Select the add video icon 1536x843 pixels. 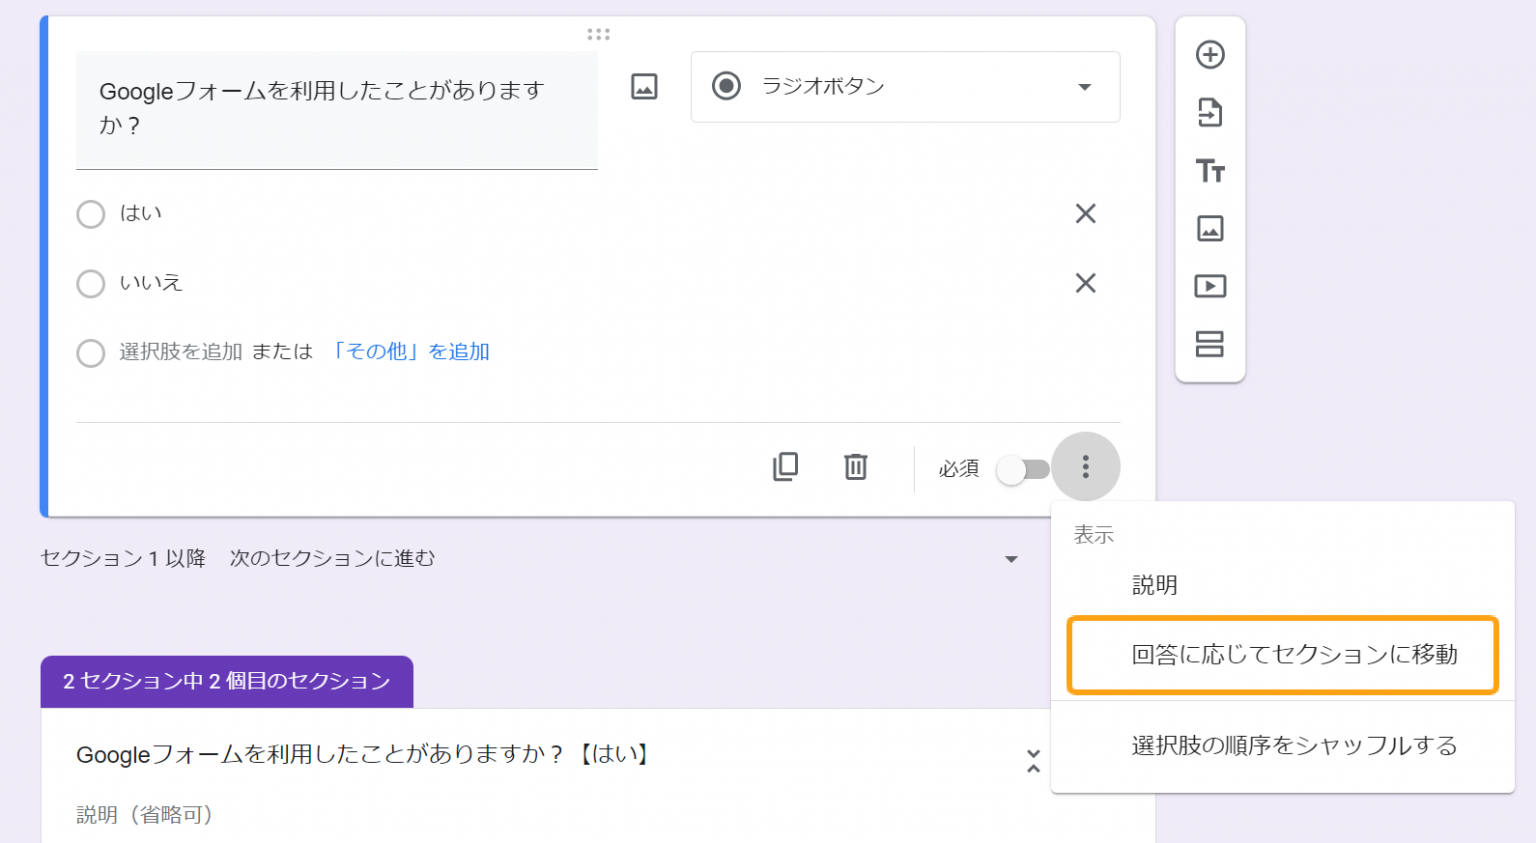(x=1211, y=286)
